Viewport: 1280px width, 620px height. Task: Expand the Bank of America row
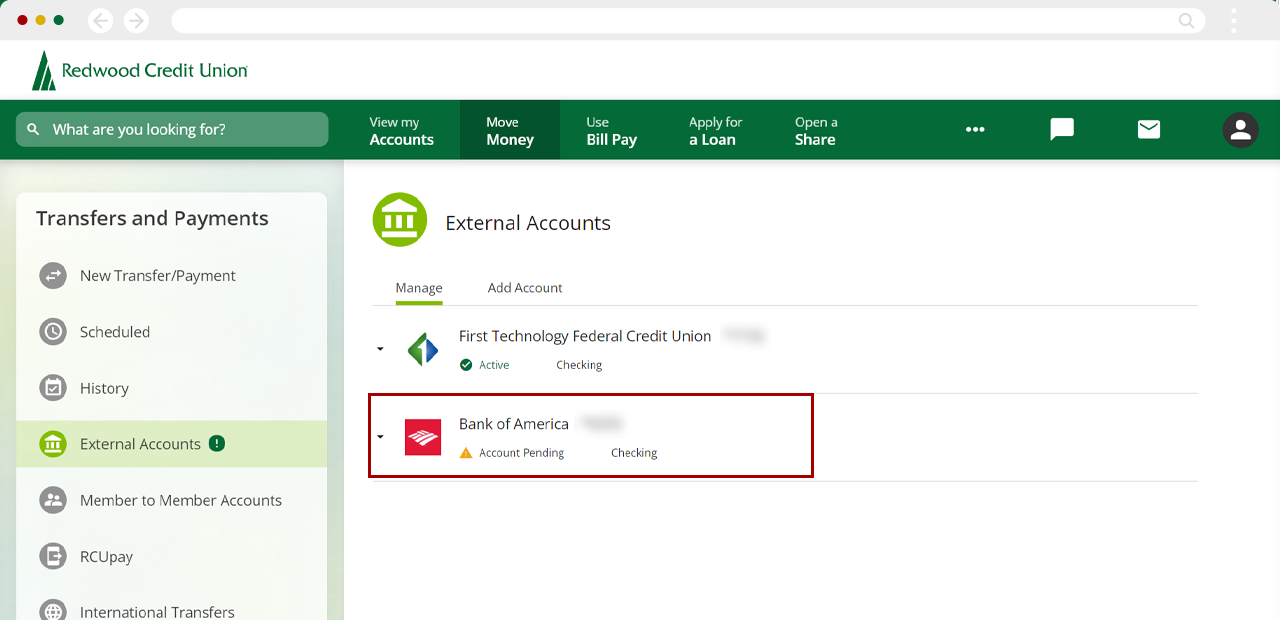(x=380, y=437)
